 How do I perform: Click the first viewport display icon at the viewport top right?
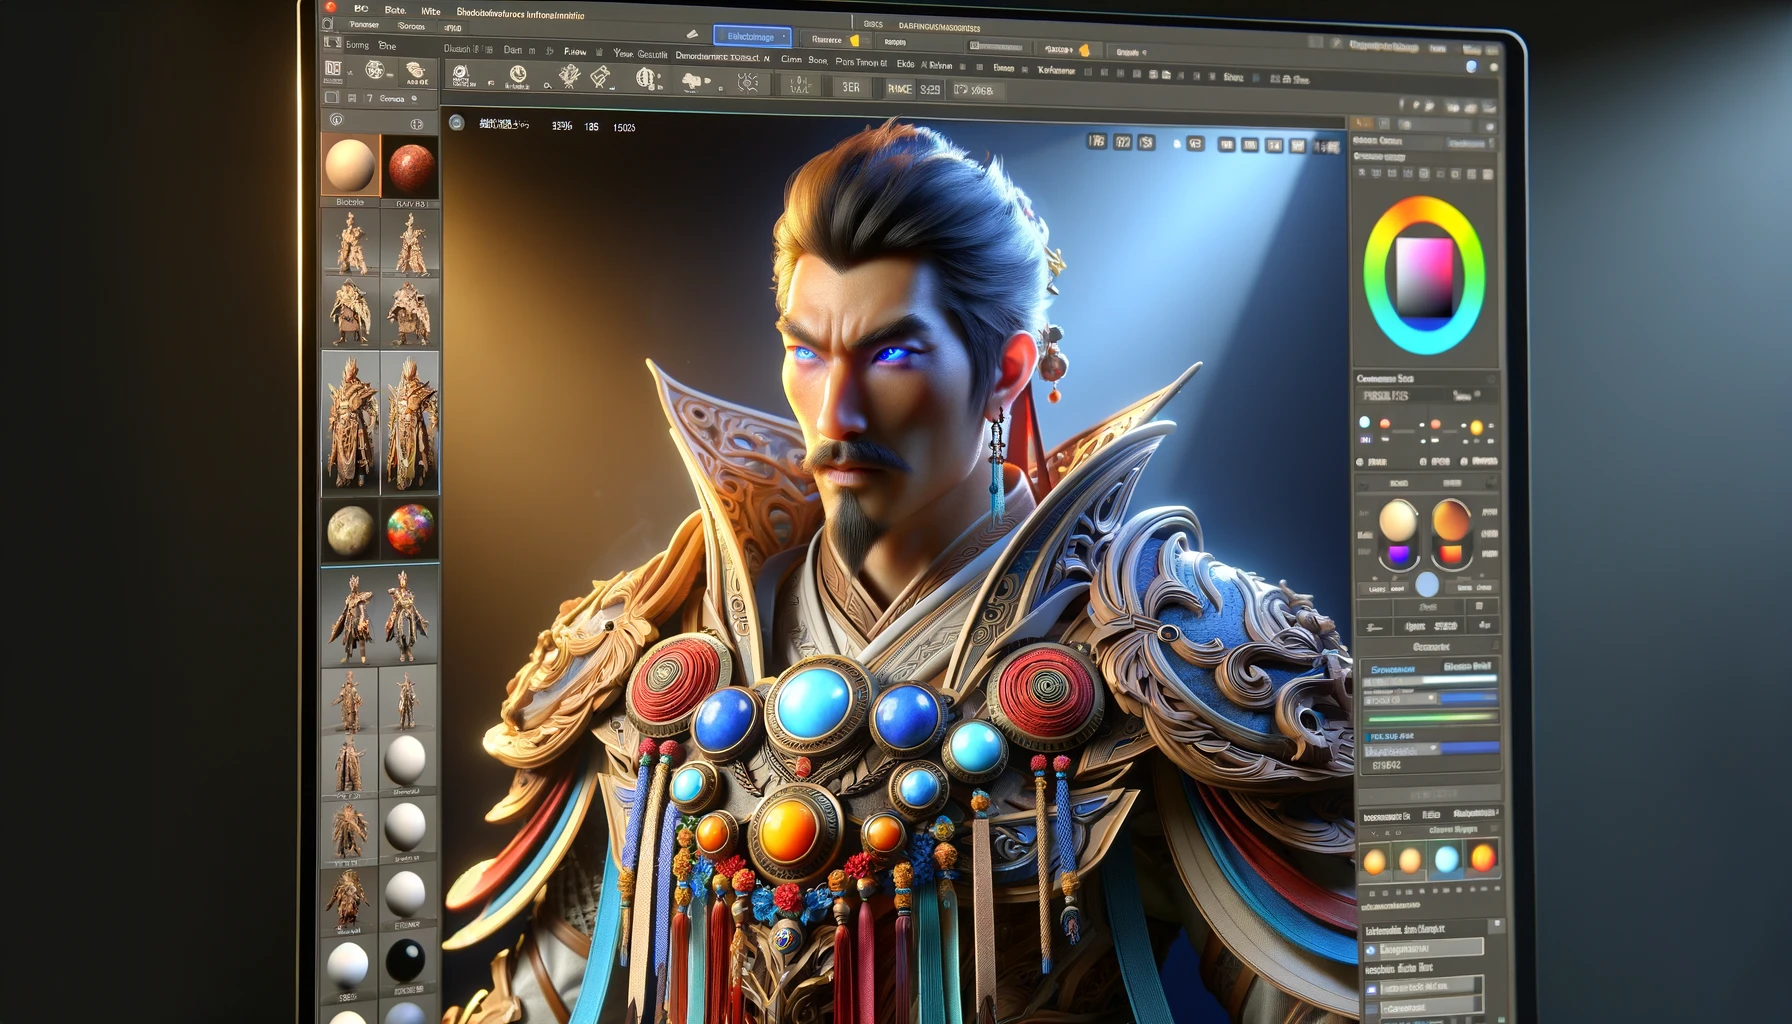1097,142
